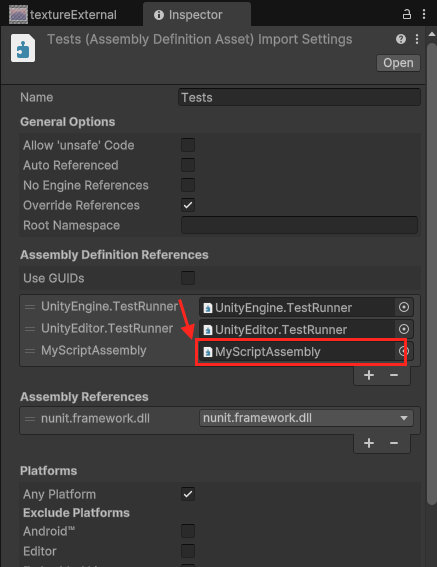The width and height of the screenshot is (437, 567).
Task: Grab the MyScriptAssembly row drag handle
Action: (30, 351)
